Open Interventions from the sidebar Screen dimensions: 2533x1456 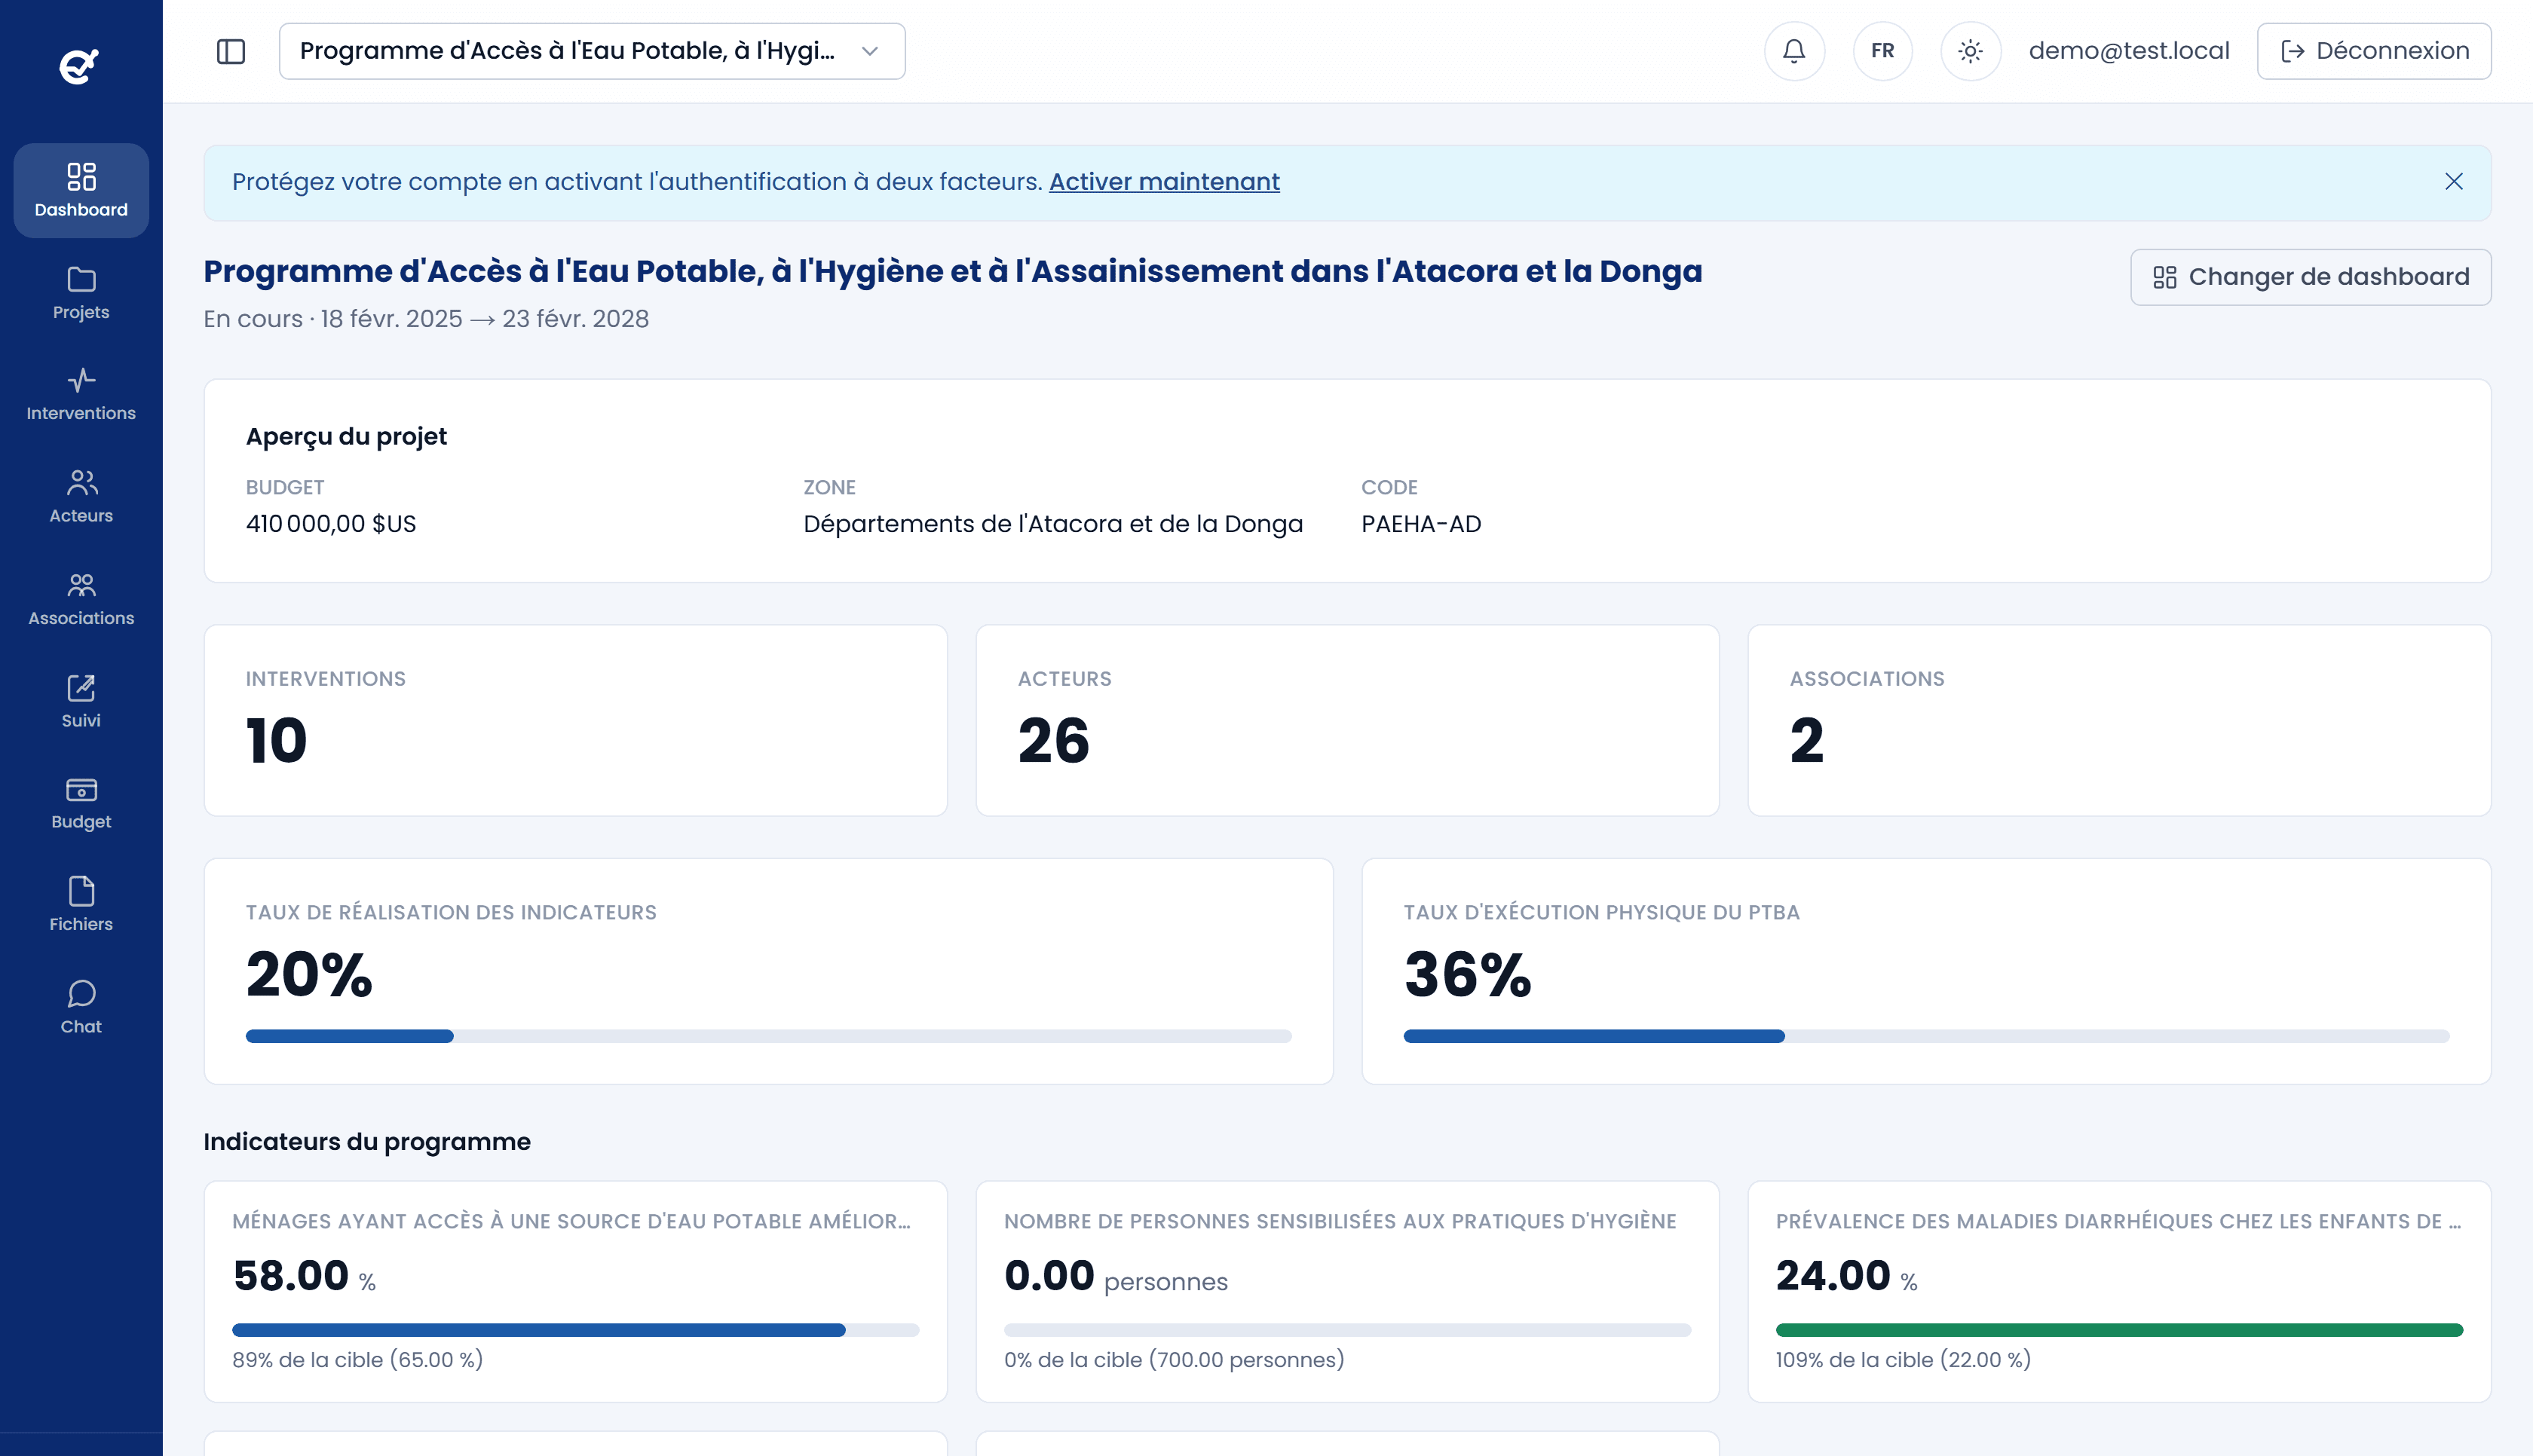point(81,395)
